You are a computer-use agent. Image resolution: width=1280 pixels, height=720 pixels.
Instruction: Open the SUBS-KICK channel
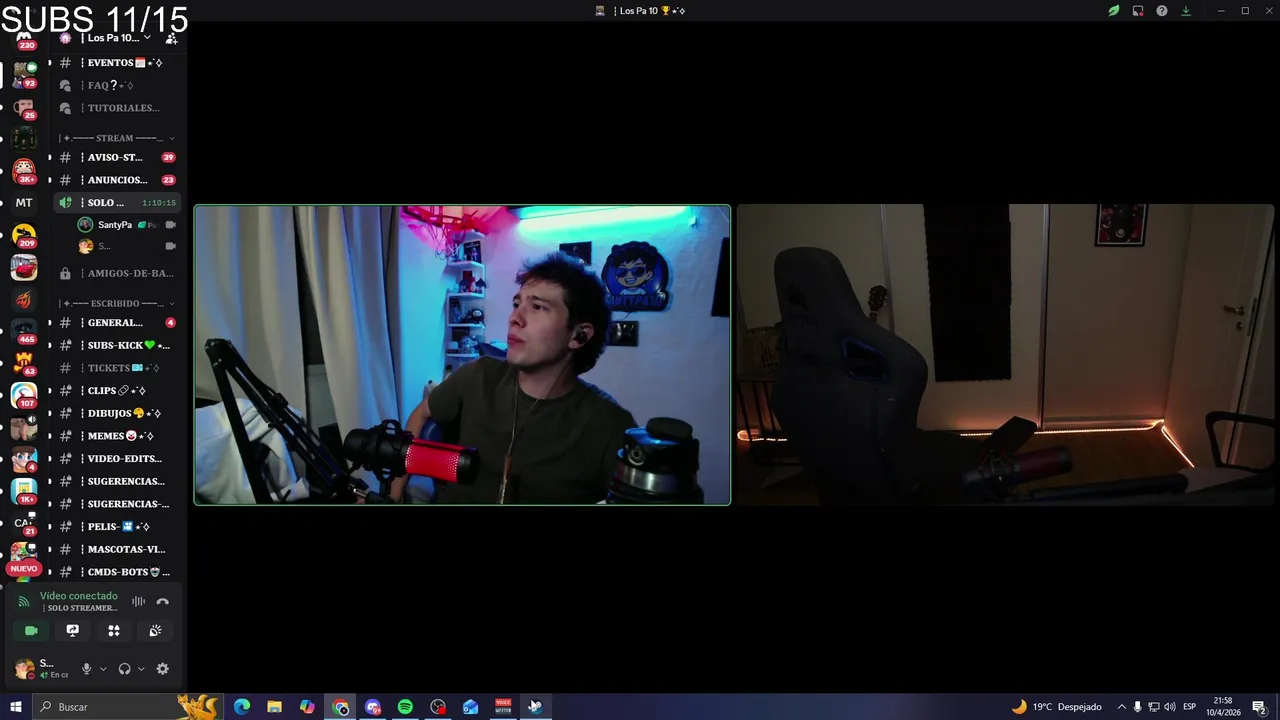click(117, 345)
